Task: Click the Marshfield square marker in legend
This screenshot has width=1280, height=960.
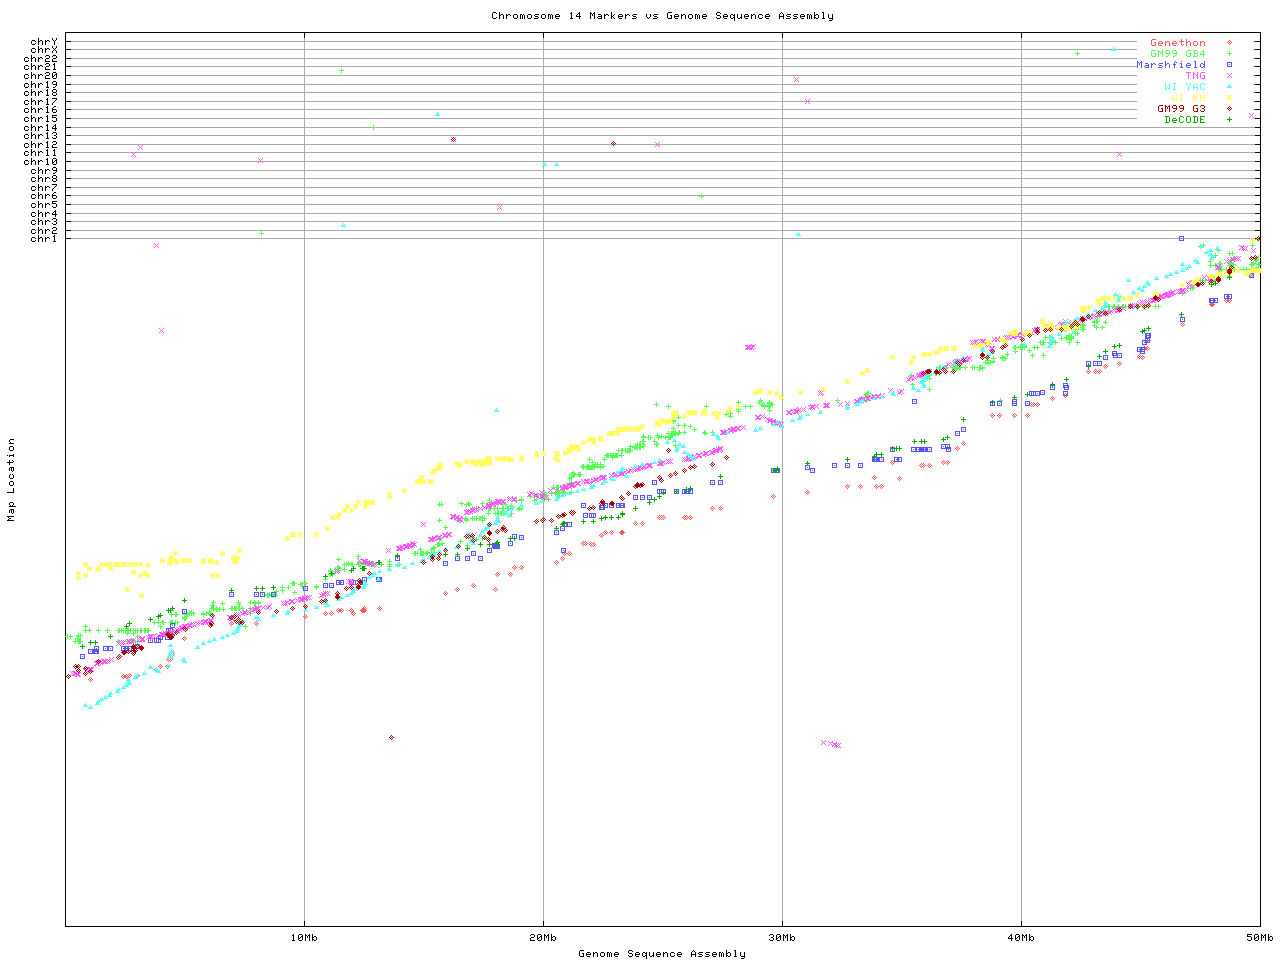Action: click(1229, 65)
